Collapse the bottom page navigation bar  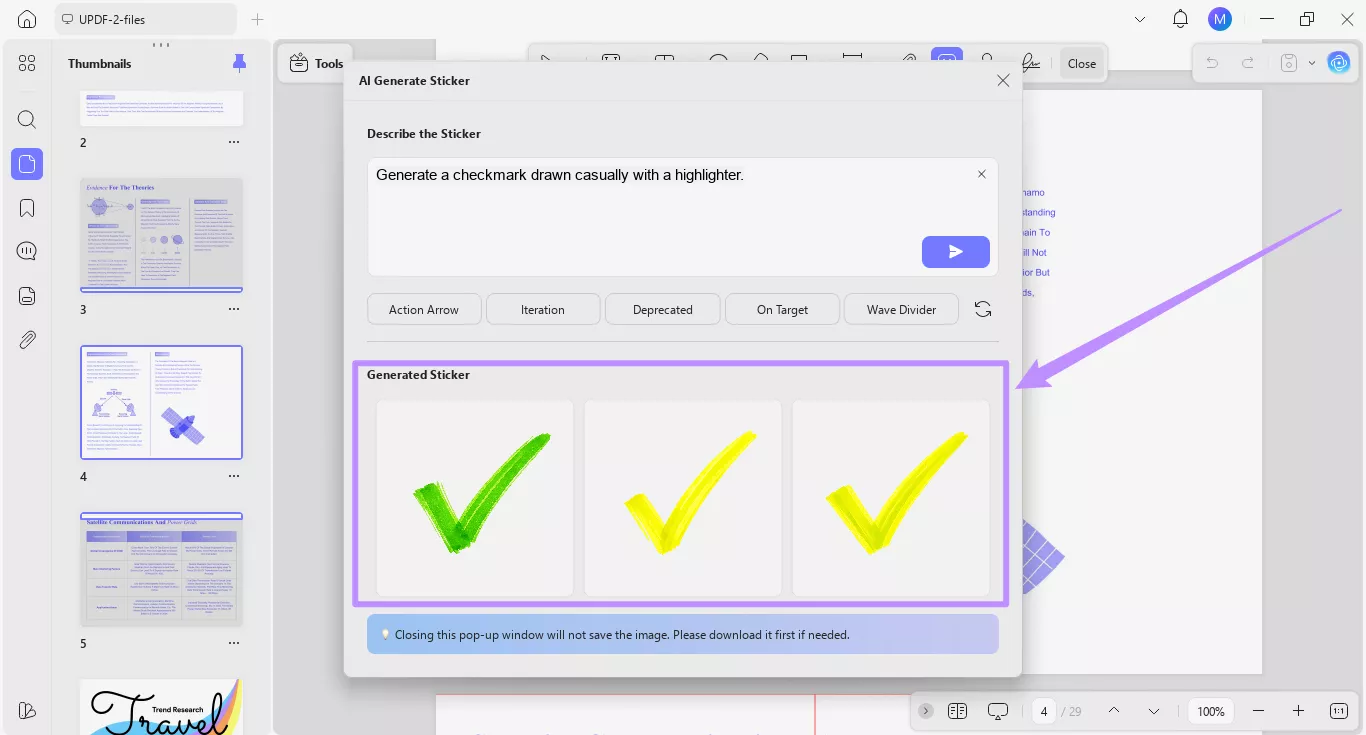pyautogui.click(x=926, y=711)
